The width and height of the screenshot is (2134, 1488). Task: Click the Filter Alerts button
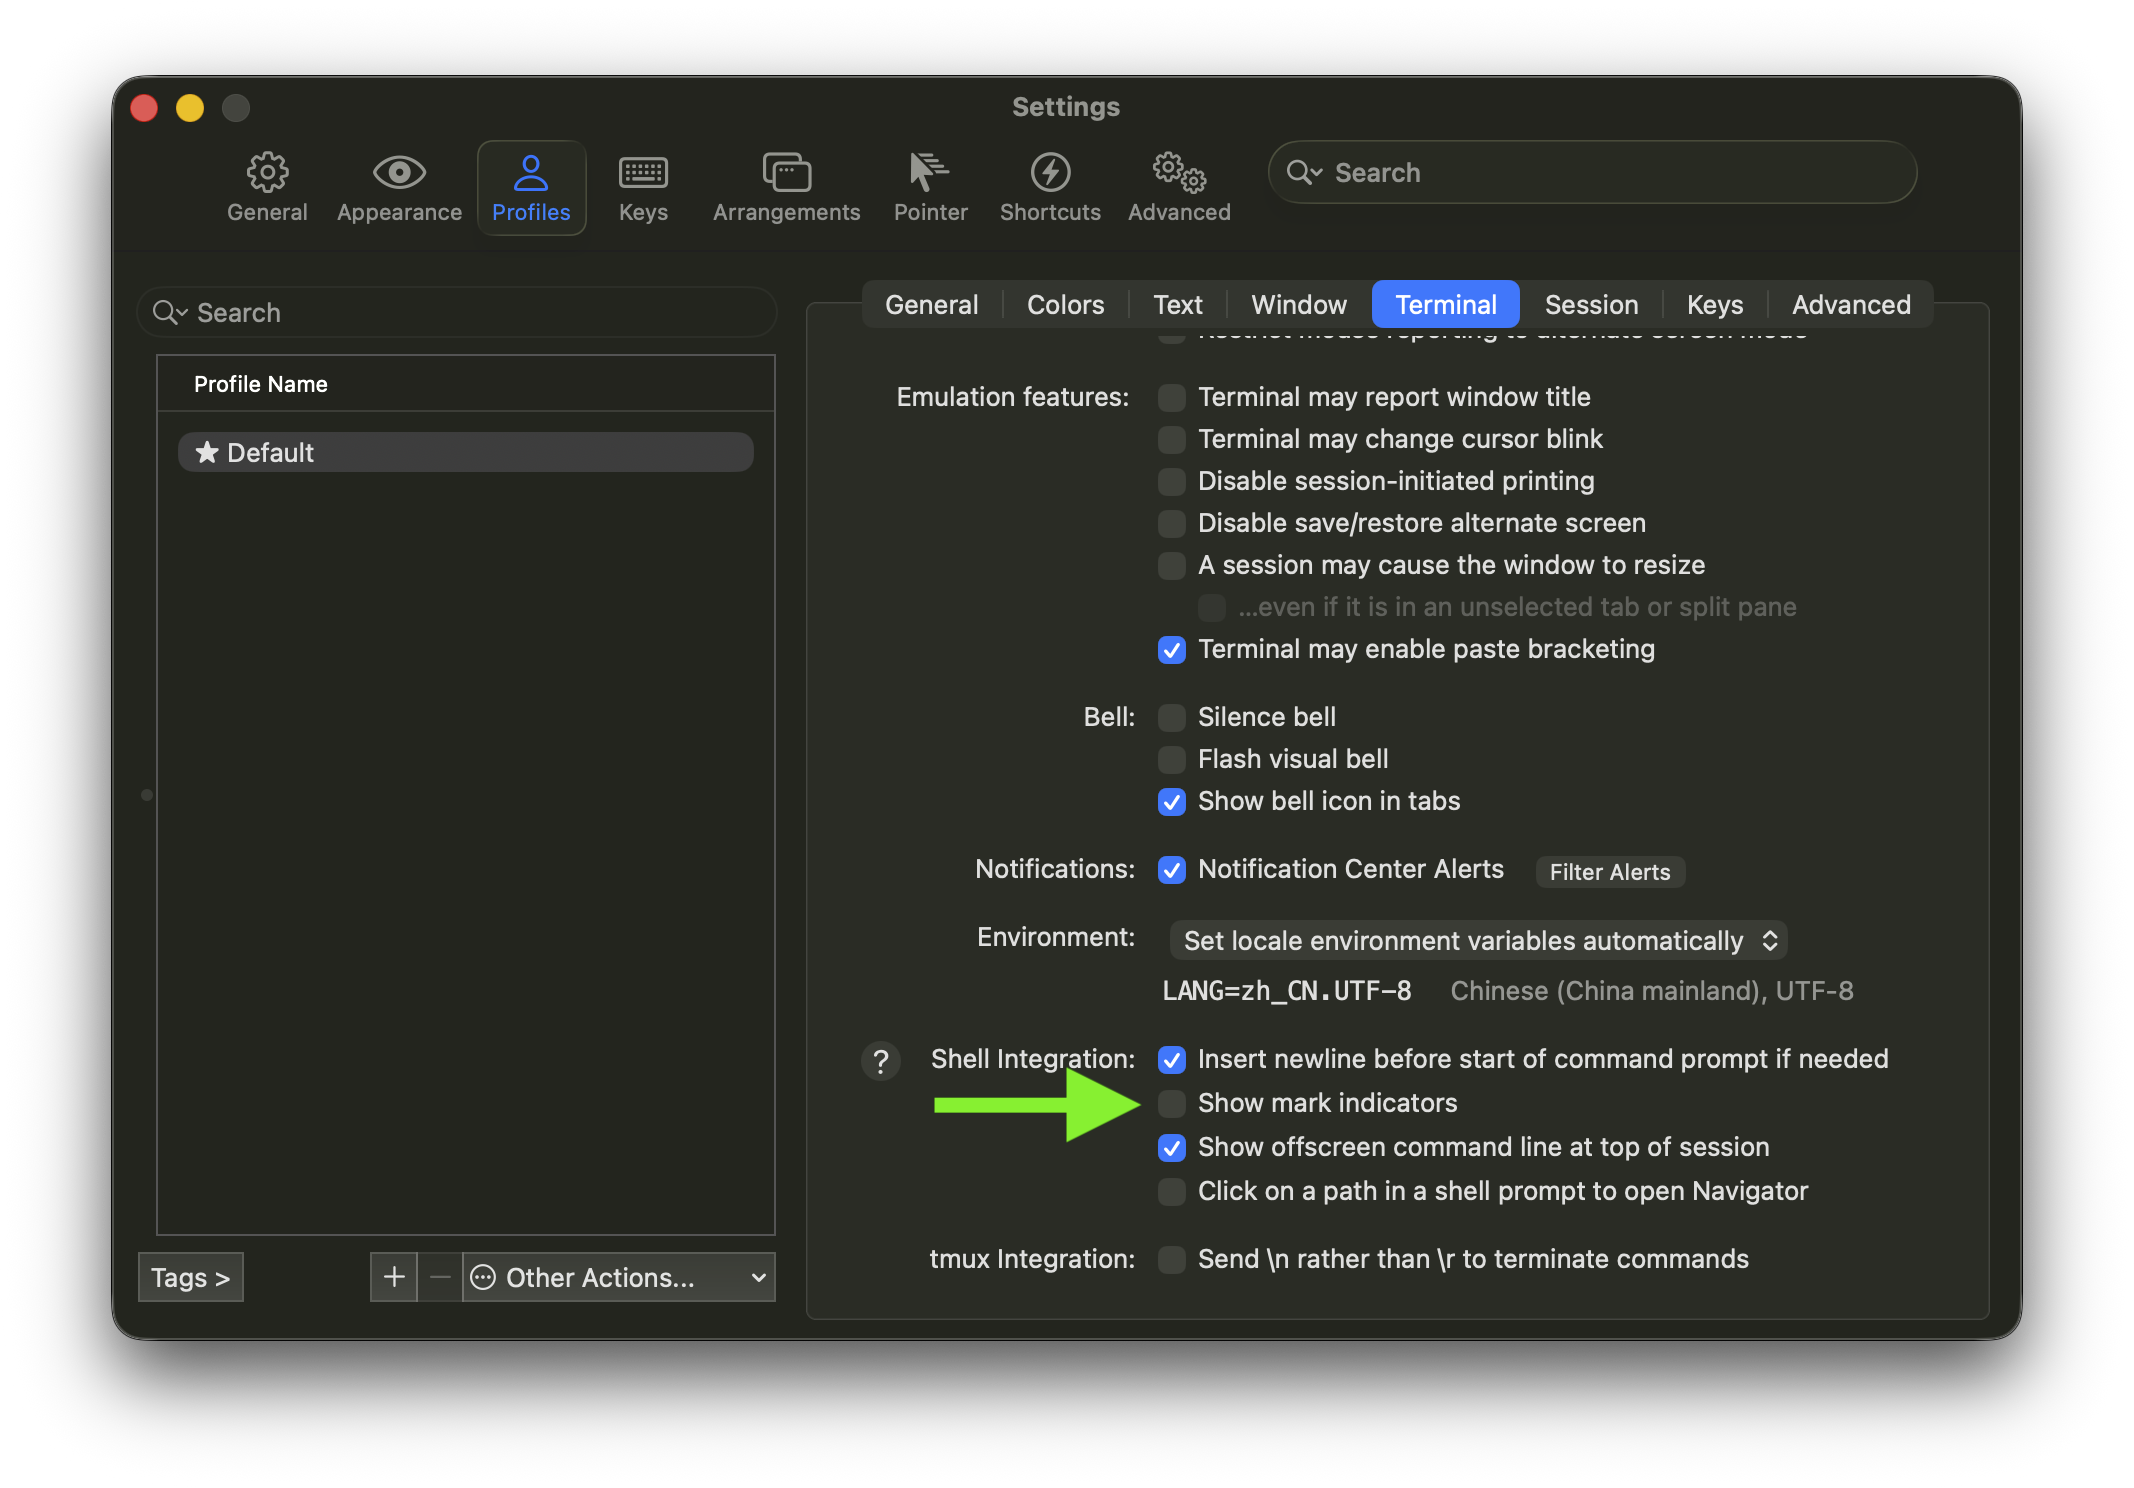point(1609,872)
